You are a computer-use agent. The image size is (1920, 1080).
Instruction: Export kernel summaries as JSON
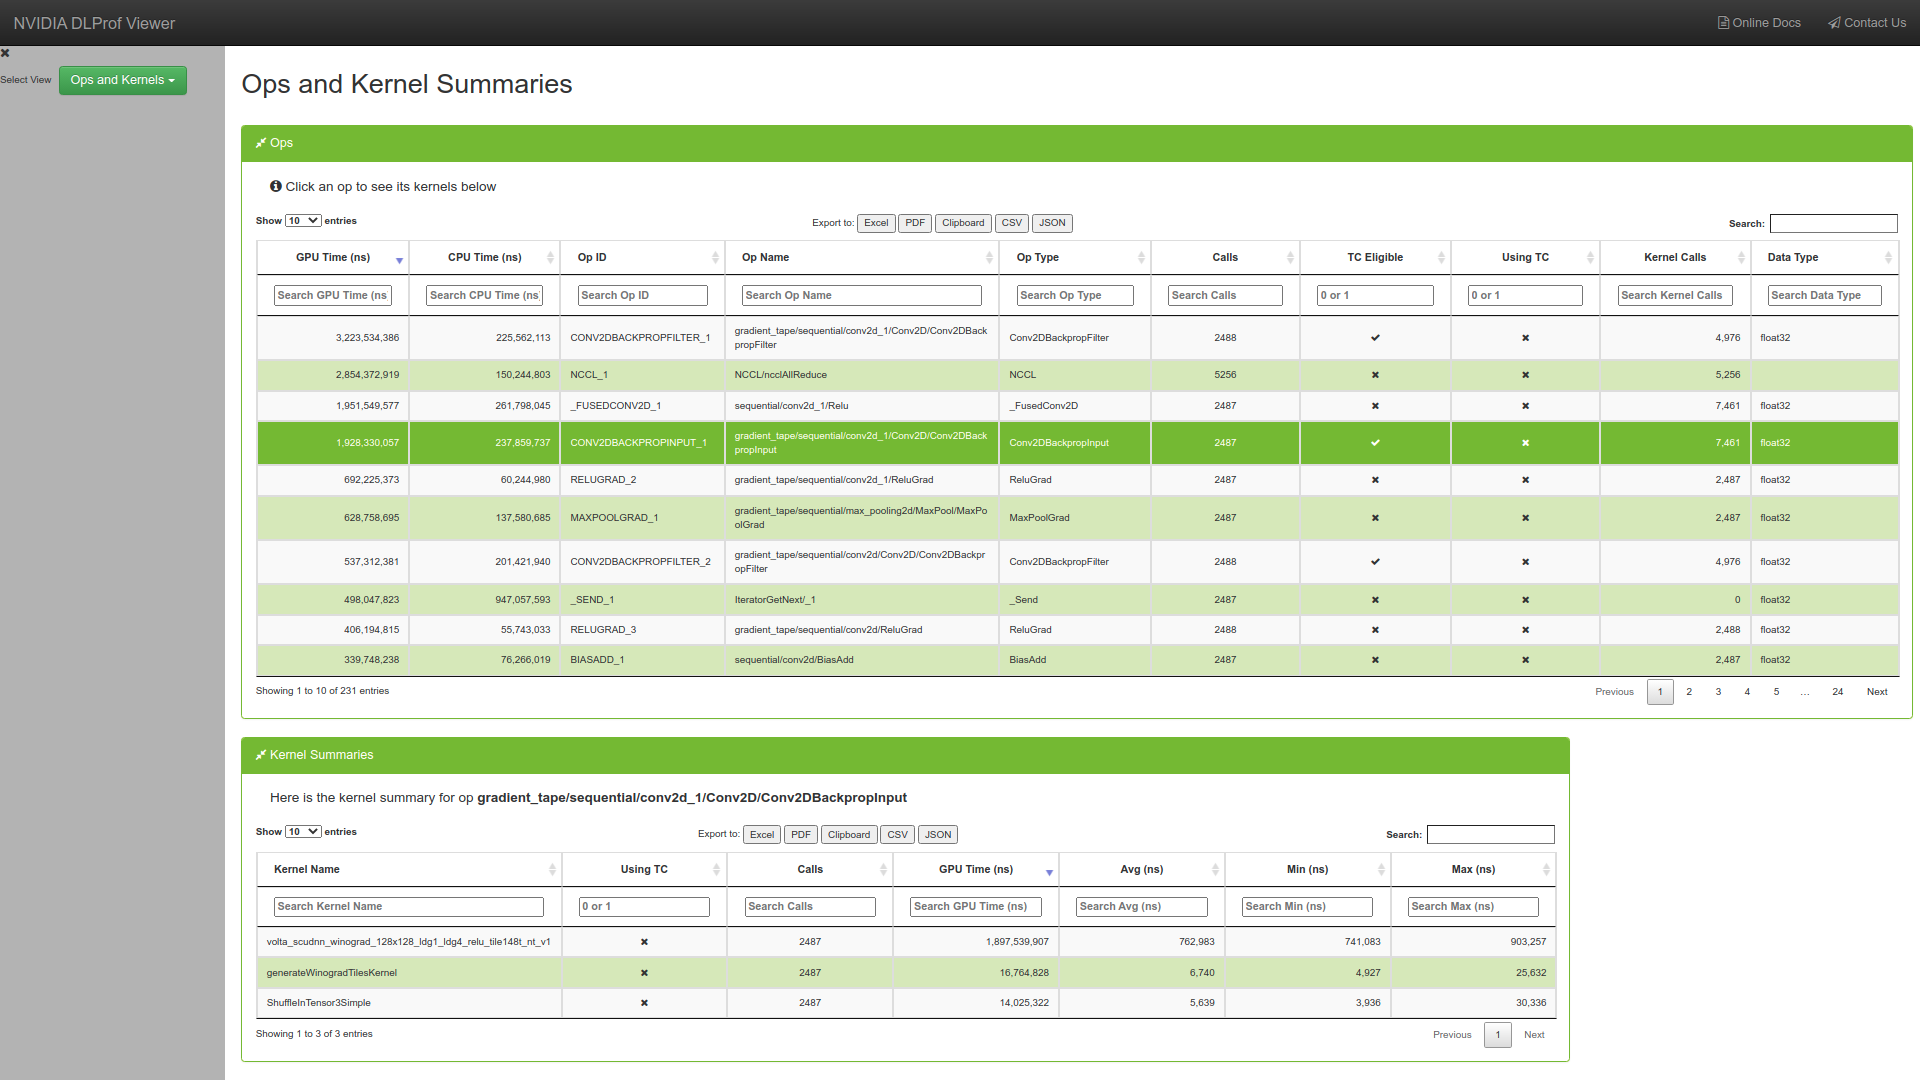point(937,835)
